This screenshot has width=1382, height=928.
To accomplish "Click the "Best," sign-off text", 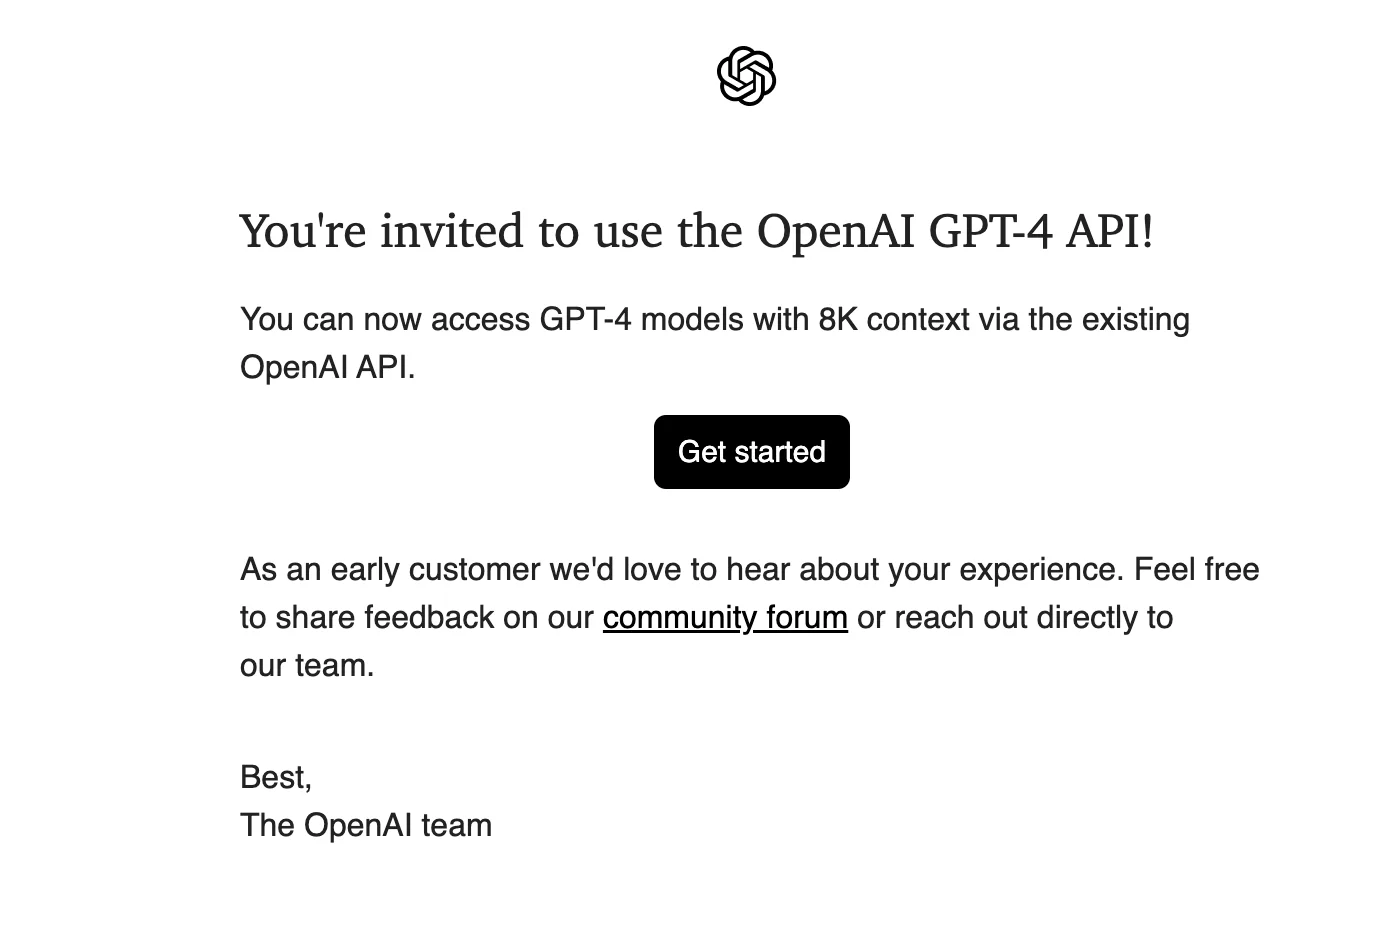I will tap(276, 778).
